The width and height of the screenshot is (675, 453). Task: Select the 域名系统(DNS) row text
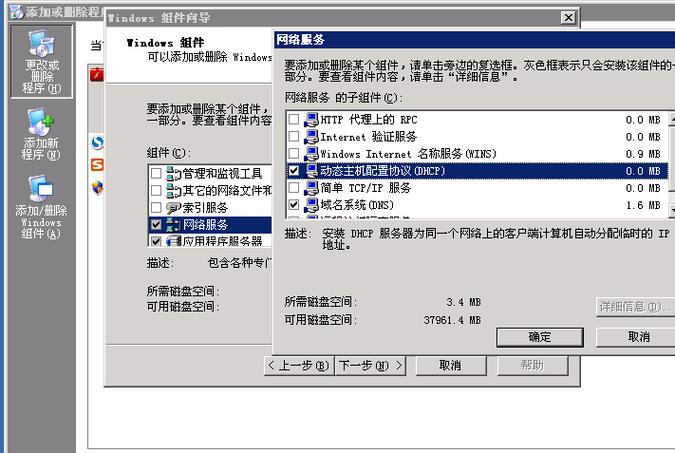[x=357, y=205]
